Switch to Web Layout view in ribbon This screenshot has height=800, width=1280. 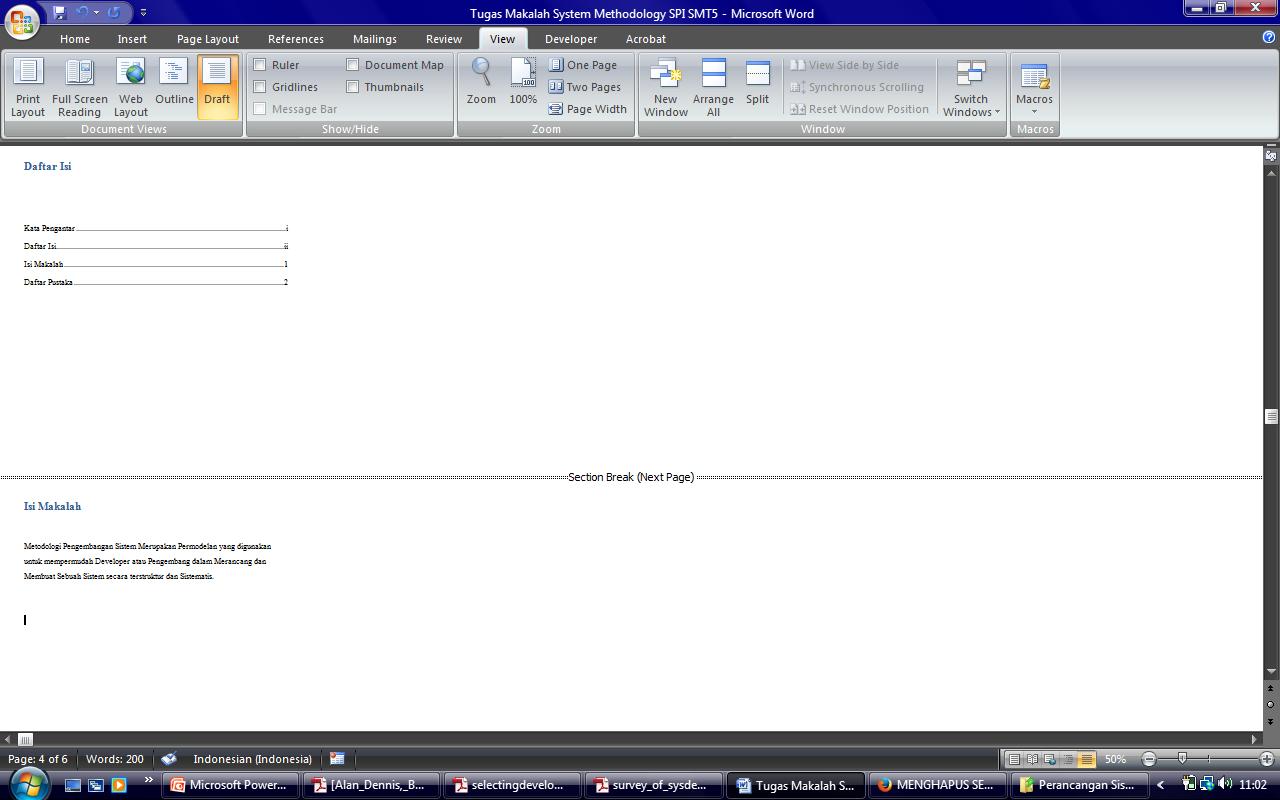[x=130, y=88]
